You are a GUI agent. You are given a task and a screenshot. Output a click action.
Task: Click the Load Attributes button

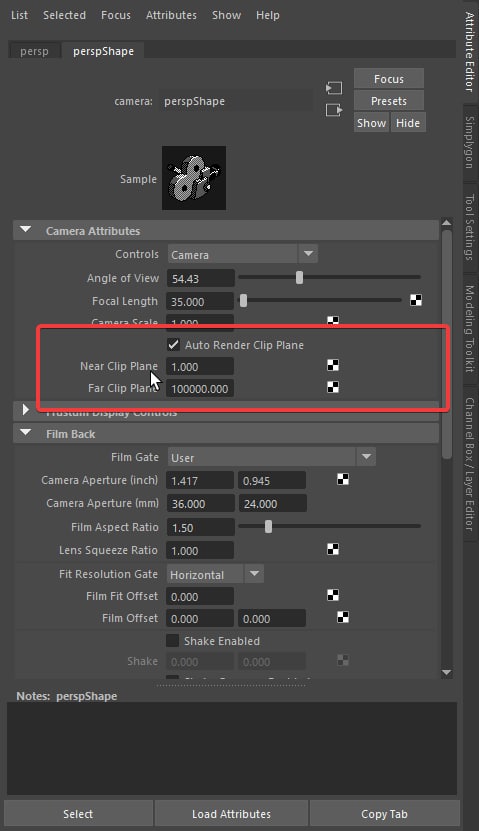tap(231, 814)
